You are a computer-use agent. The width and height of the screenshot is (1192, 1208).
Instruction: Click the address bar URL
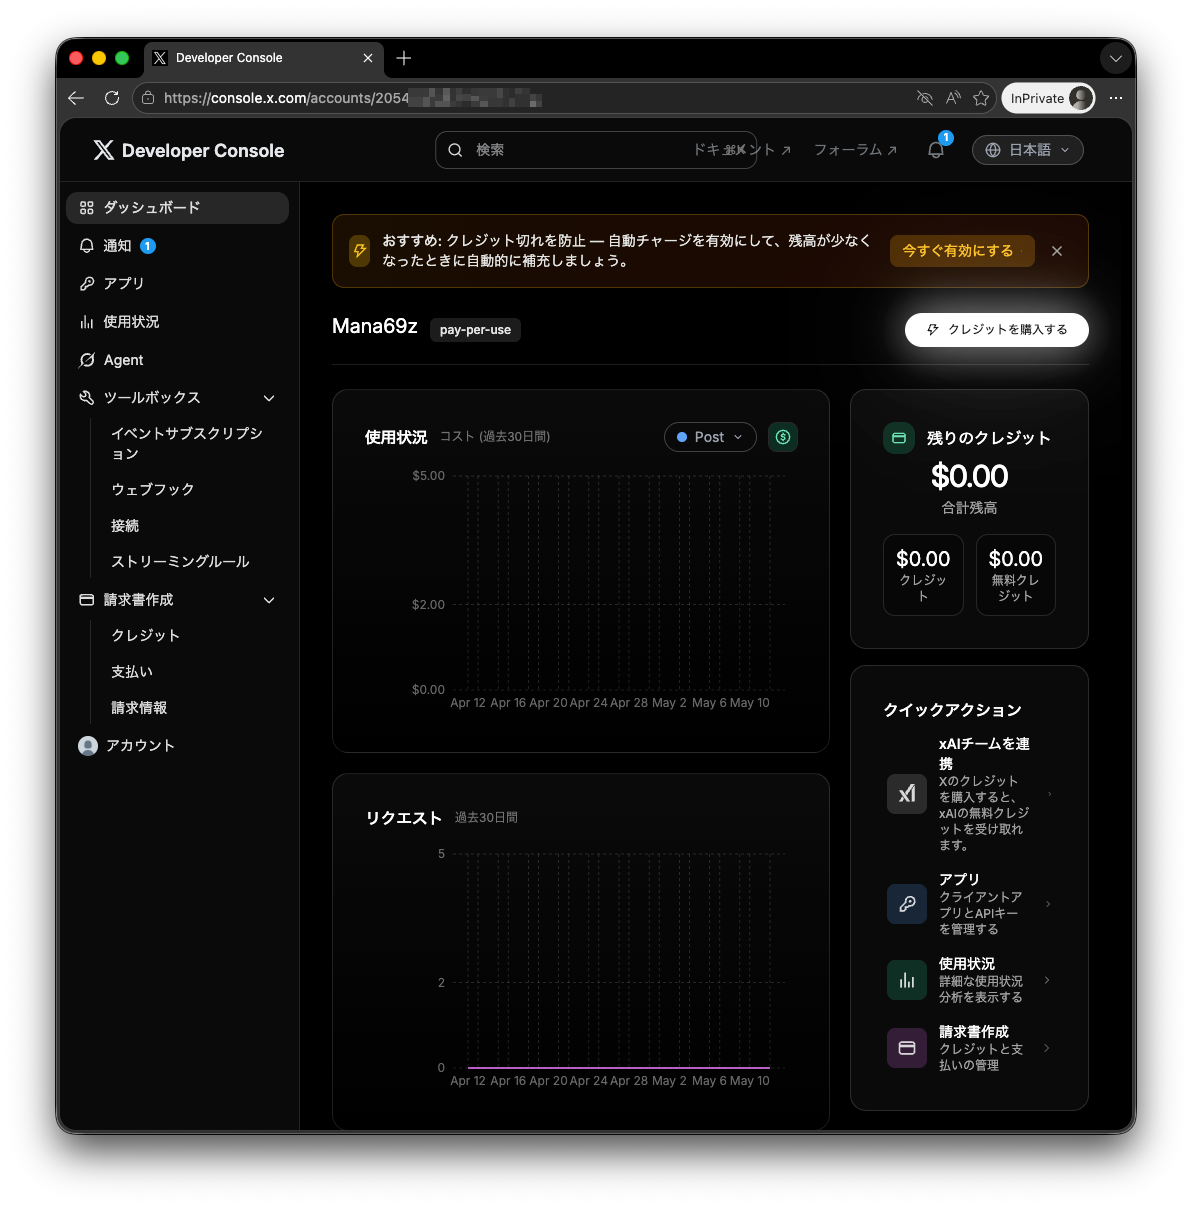(352, 98)
